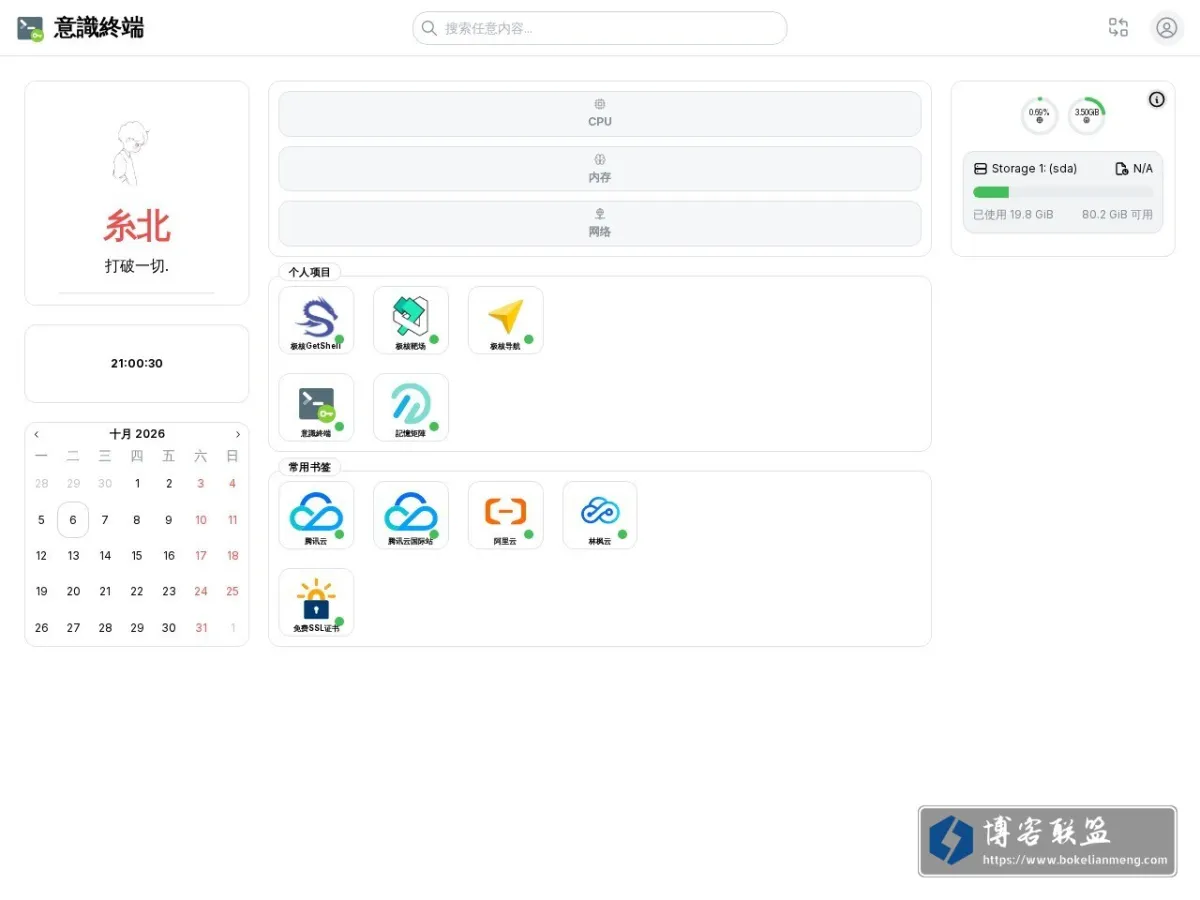Click the N/A file status indicator
The image size is (1200, 900).
pos(1134,169)
